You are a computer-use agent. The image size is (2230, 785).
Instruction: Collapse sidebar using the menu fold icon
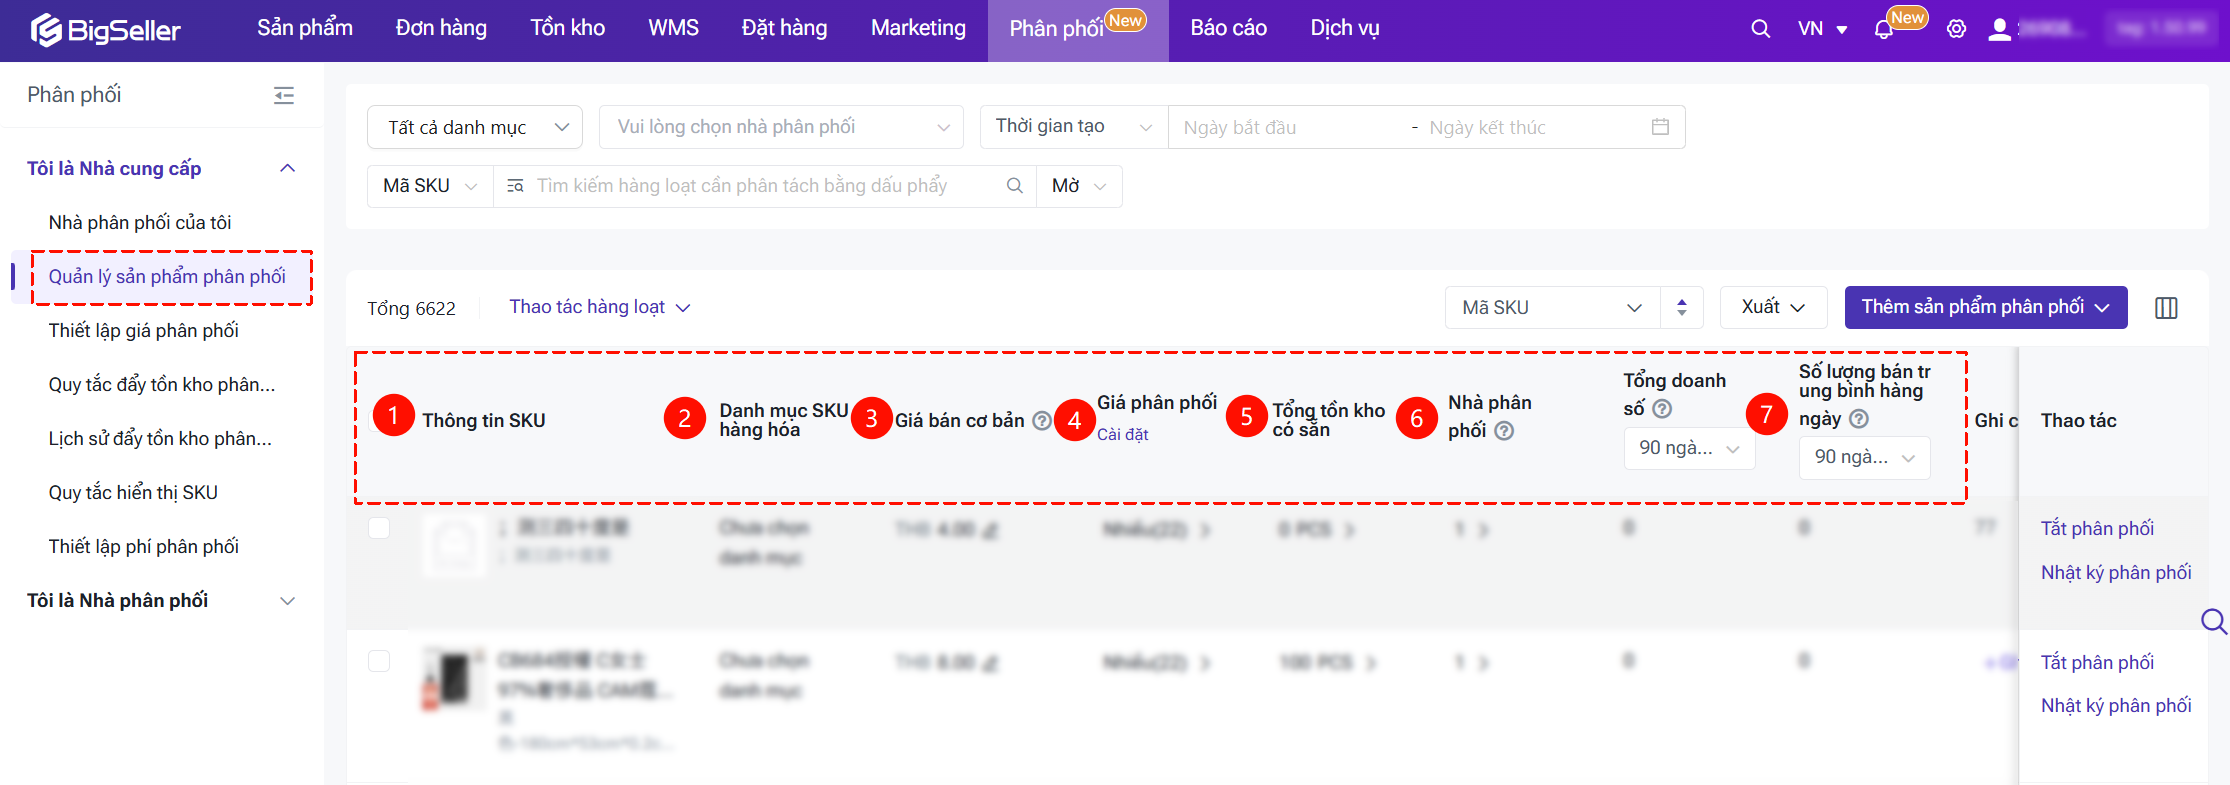[x=284, y=95]
